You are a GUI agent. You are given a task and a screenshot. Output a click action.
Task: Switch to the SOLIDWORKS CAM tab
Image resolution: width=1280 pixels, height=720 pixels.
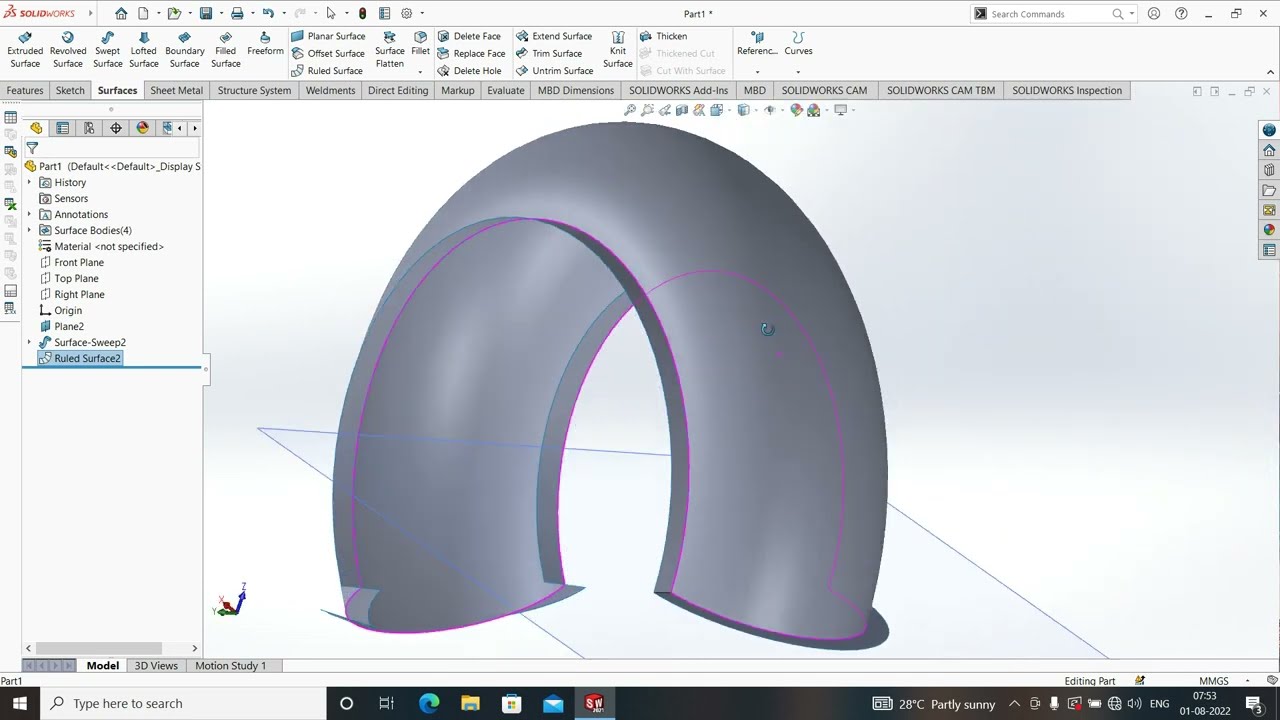(x=824, y=90)
